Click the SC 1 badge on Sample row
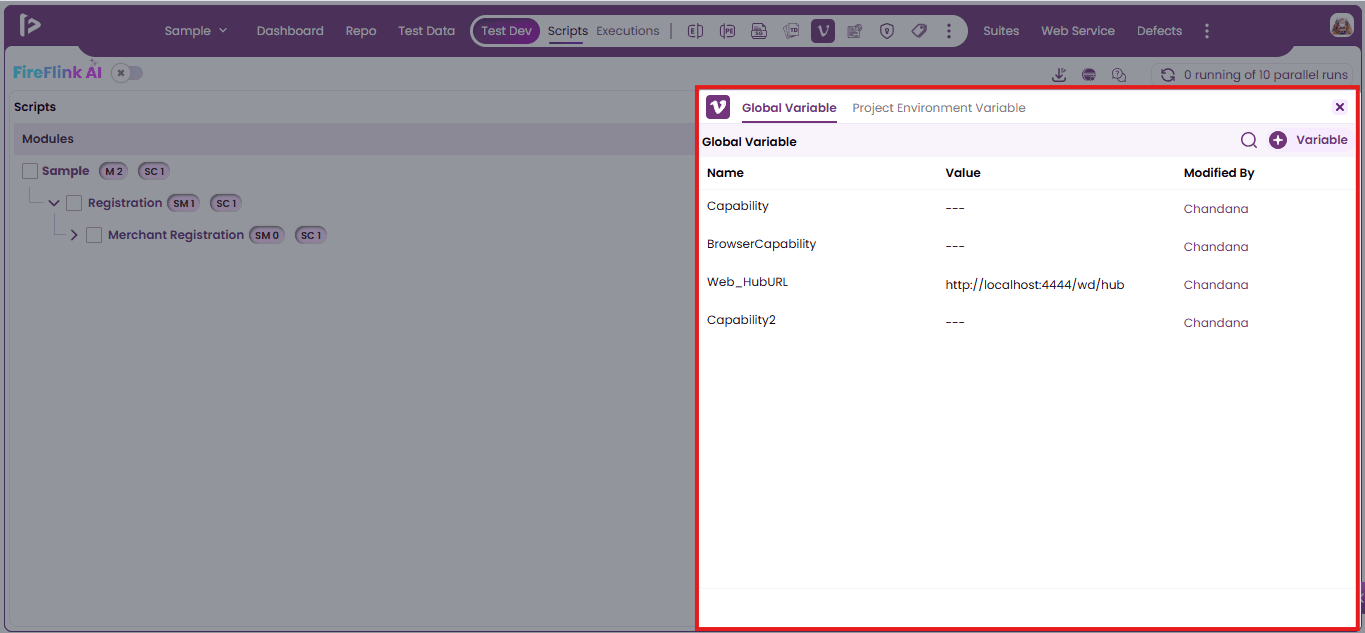Screen dimensions: 1365x633 (154, 171)
